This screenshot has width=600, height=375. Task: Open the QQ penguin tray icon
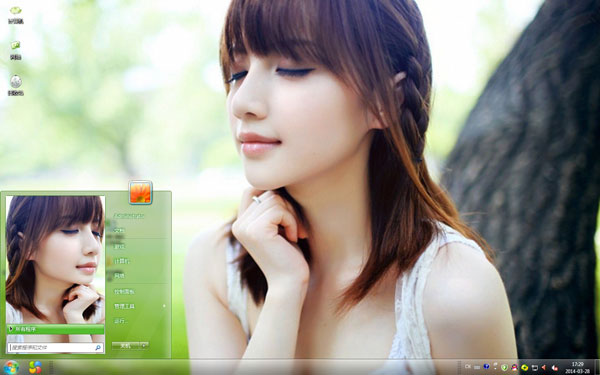point(515,367)
